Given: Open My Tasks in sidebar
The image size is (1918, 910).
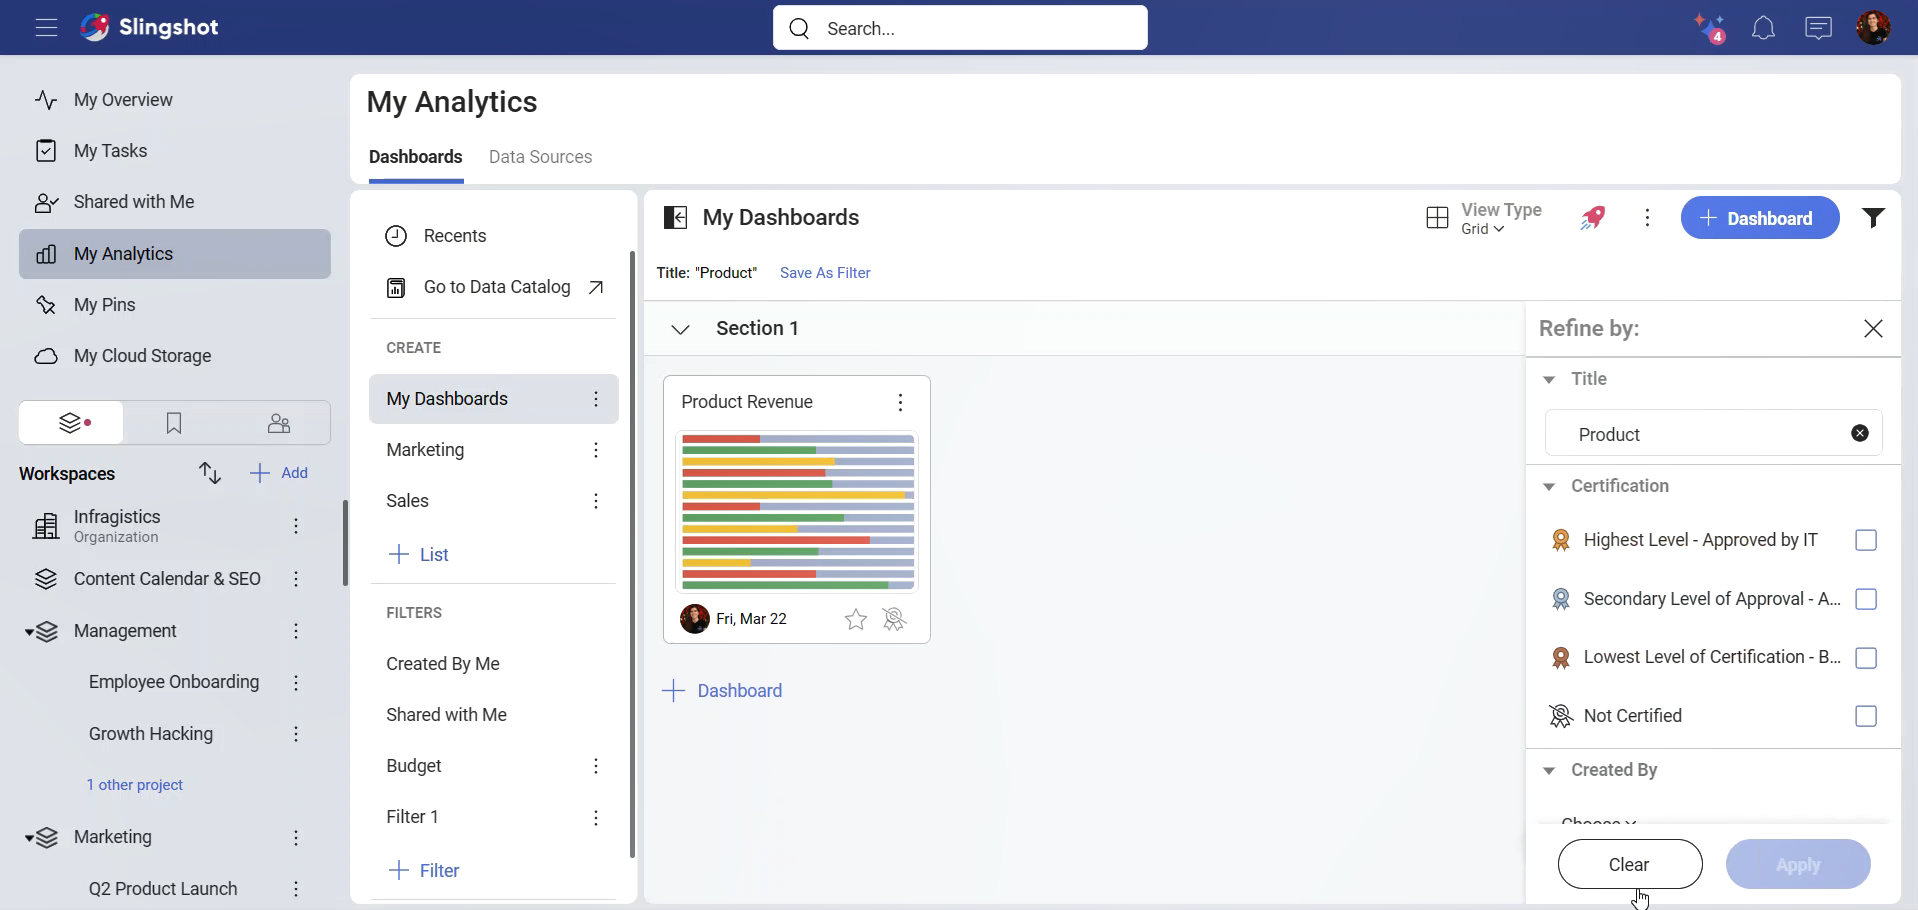Looking at the screenshot, I should [175, 151].
